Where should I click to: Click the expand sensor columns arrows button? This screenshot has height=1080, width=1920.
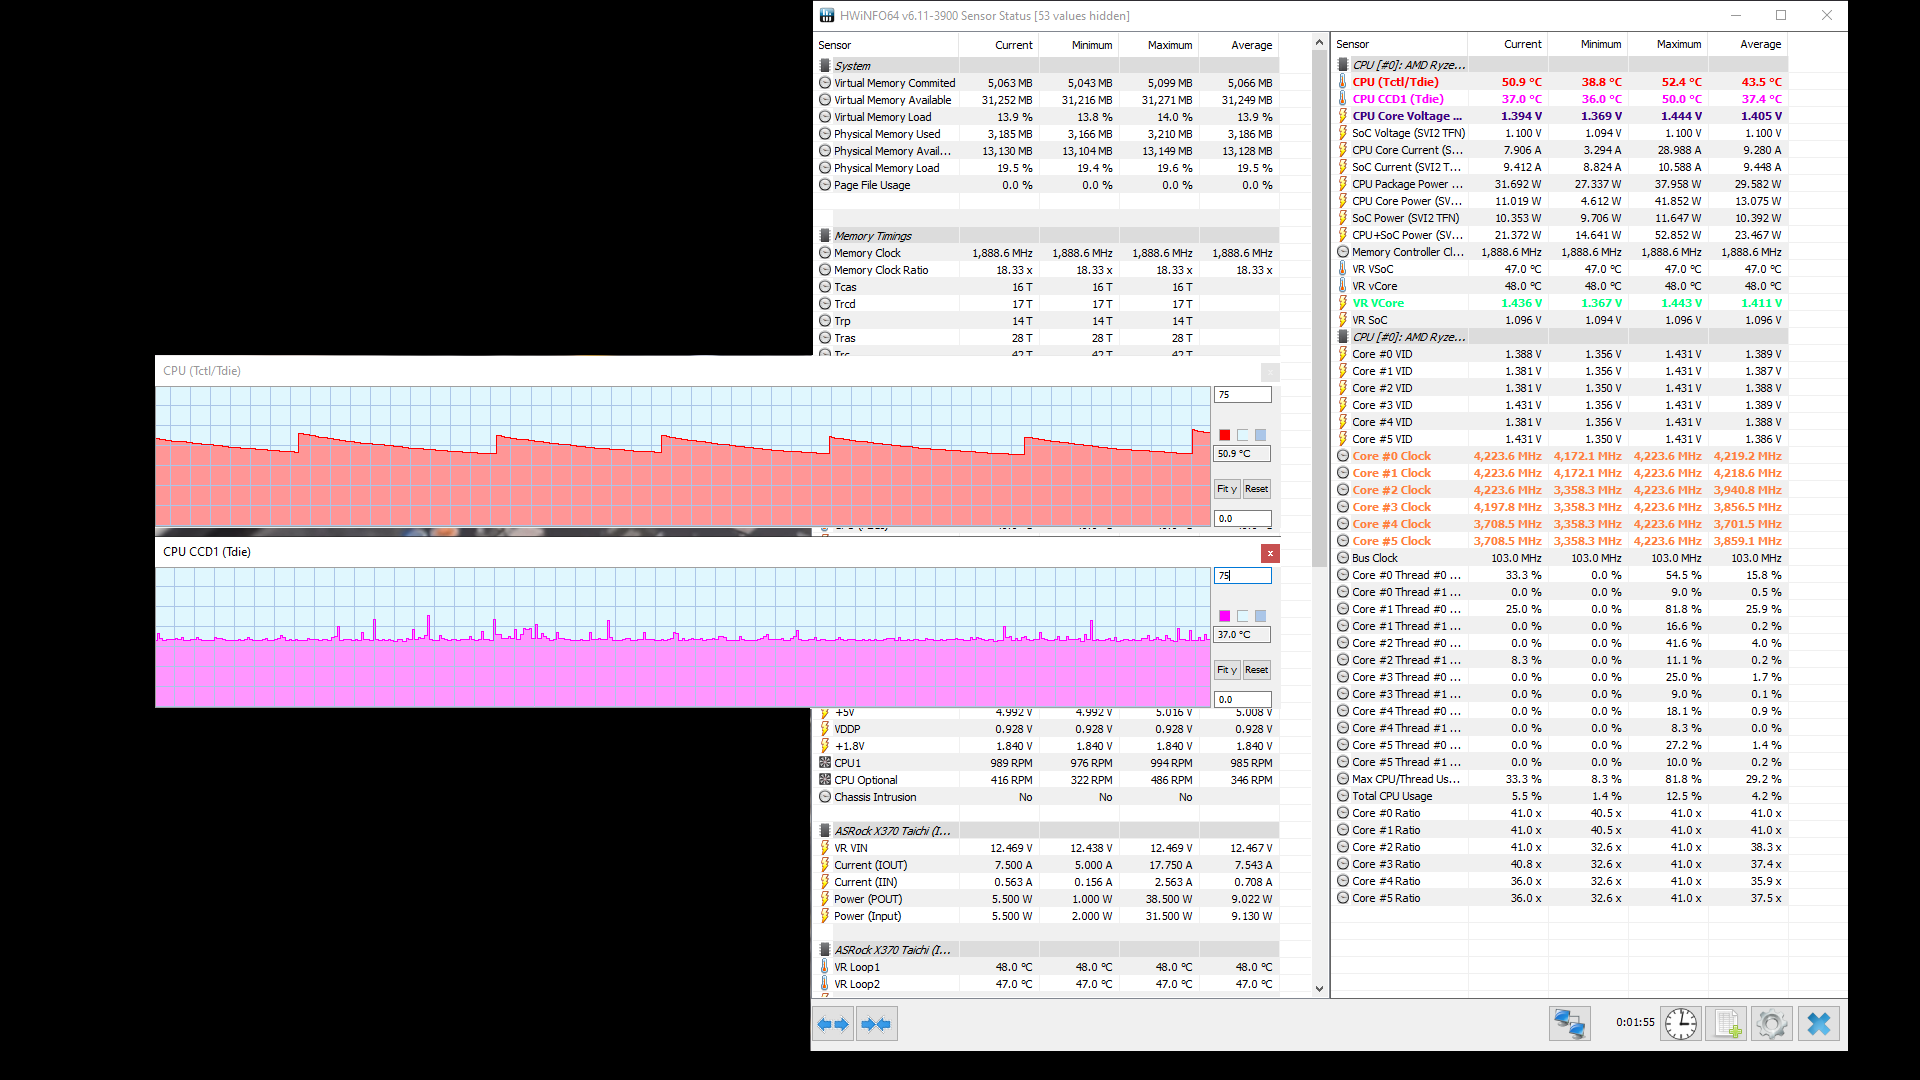[833, 1024]
